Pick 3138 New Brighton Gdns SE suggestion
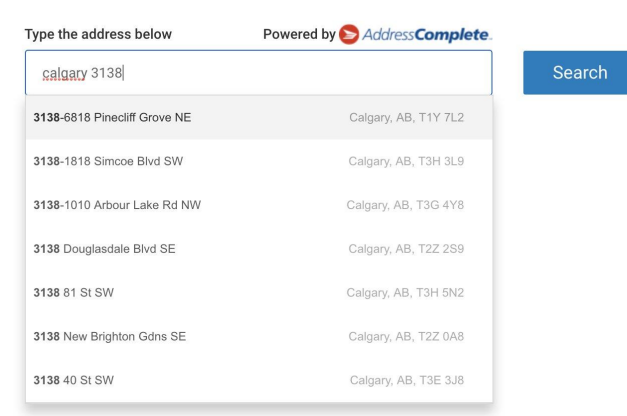This screenshot has height=416, width=627. click(x=259, y=336)
